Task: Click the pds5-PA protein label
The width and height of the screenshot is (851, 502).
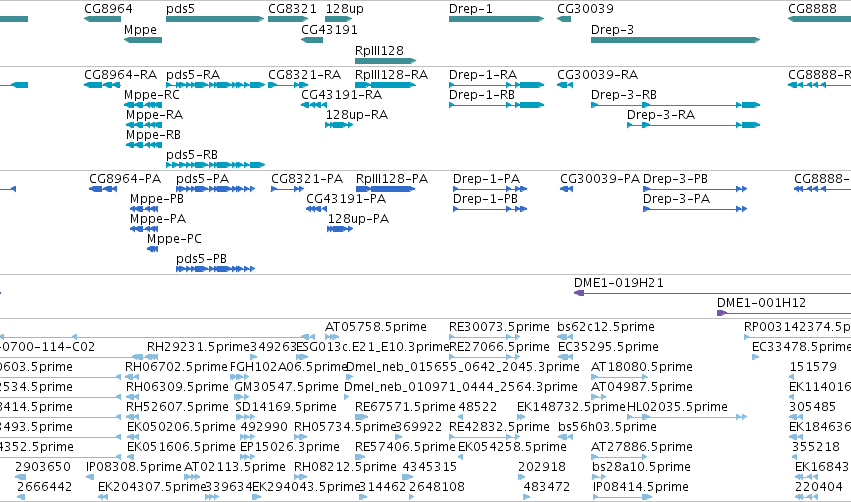Action: [x=202, y=179]
